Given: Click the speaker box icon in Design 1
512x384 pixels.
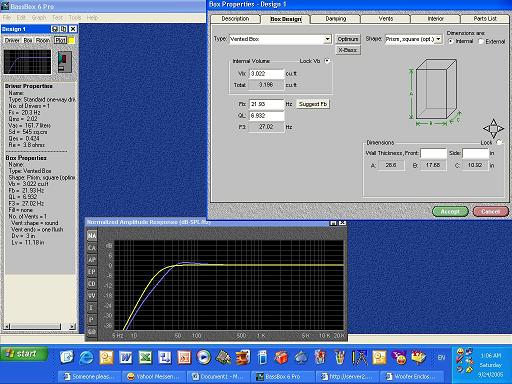Looking at the screenshot, I should 64,62.
